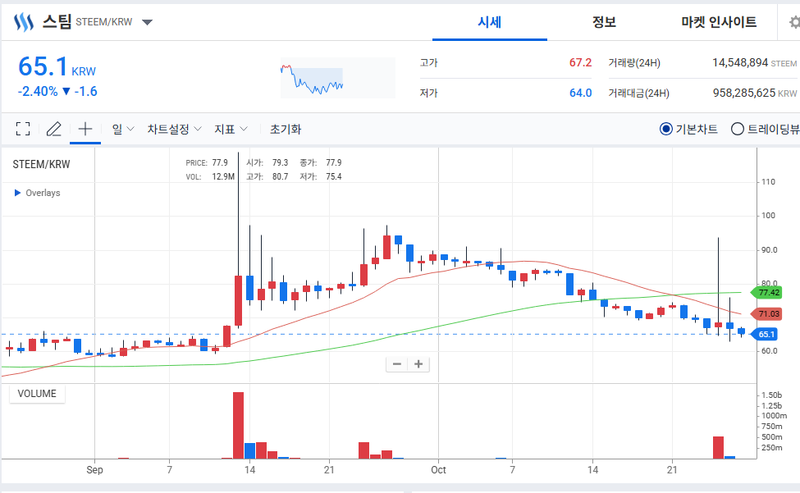
Task: Open the 일 interval dropdown
Action: click(x=123, y=129)
